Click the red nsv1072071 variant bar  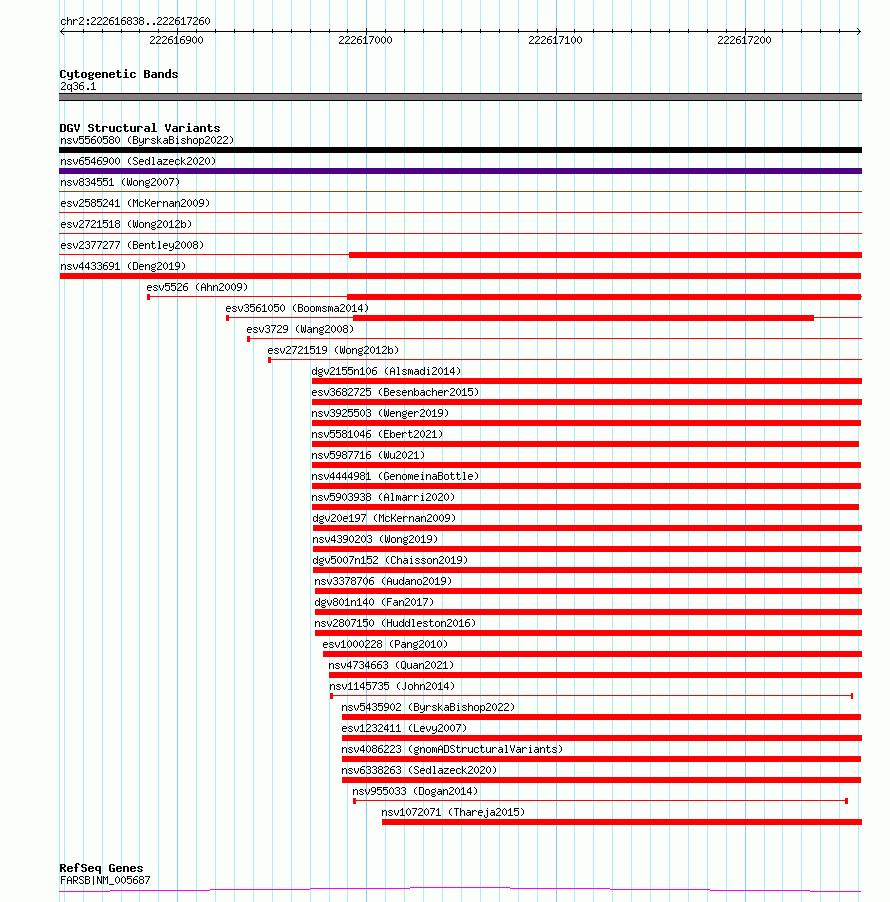click(x=622, y=822)
